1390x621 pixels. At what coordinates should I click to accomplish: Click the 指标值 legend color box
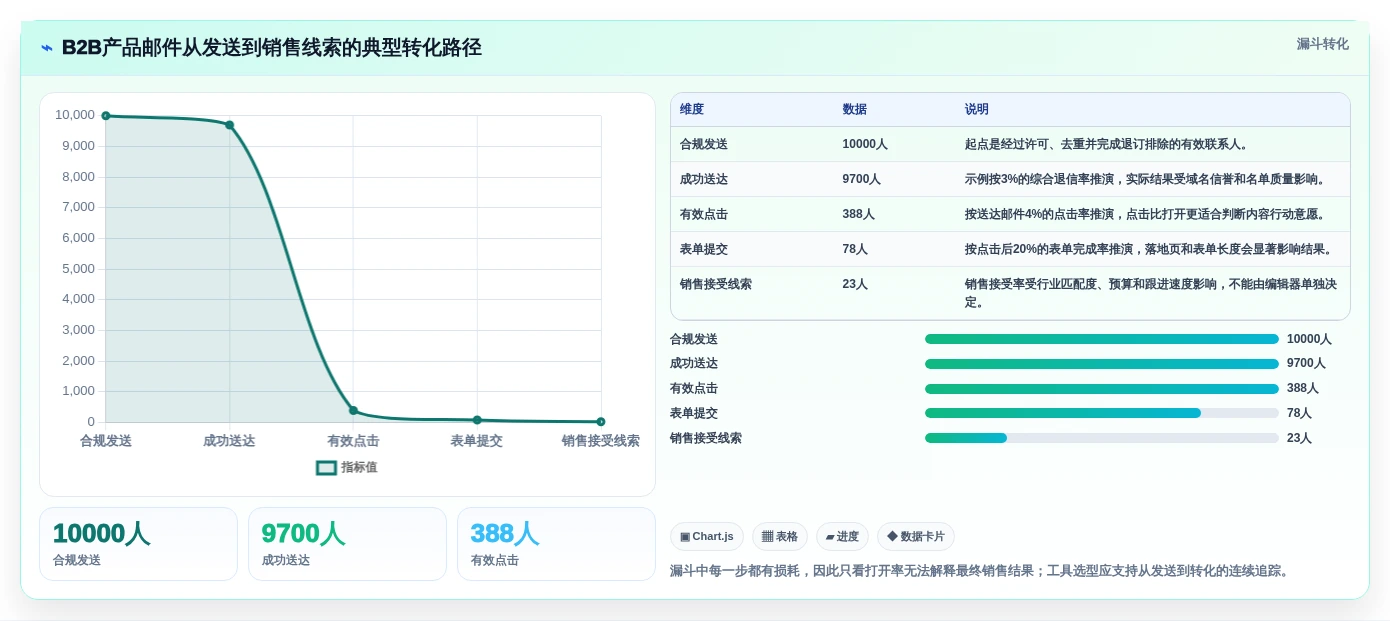(x=326, y=467)
